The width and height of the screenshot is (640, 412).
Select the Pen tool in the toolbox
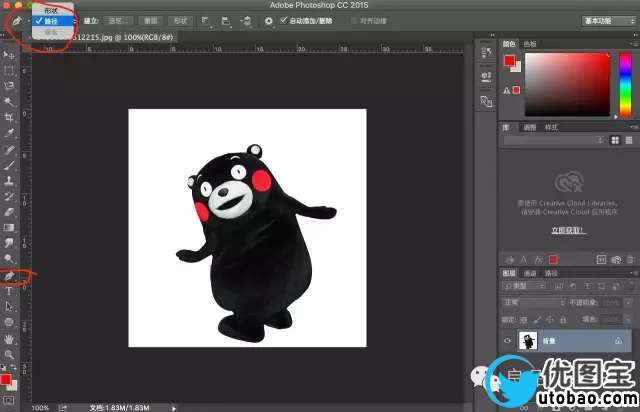(x=10, y=276)
